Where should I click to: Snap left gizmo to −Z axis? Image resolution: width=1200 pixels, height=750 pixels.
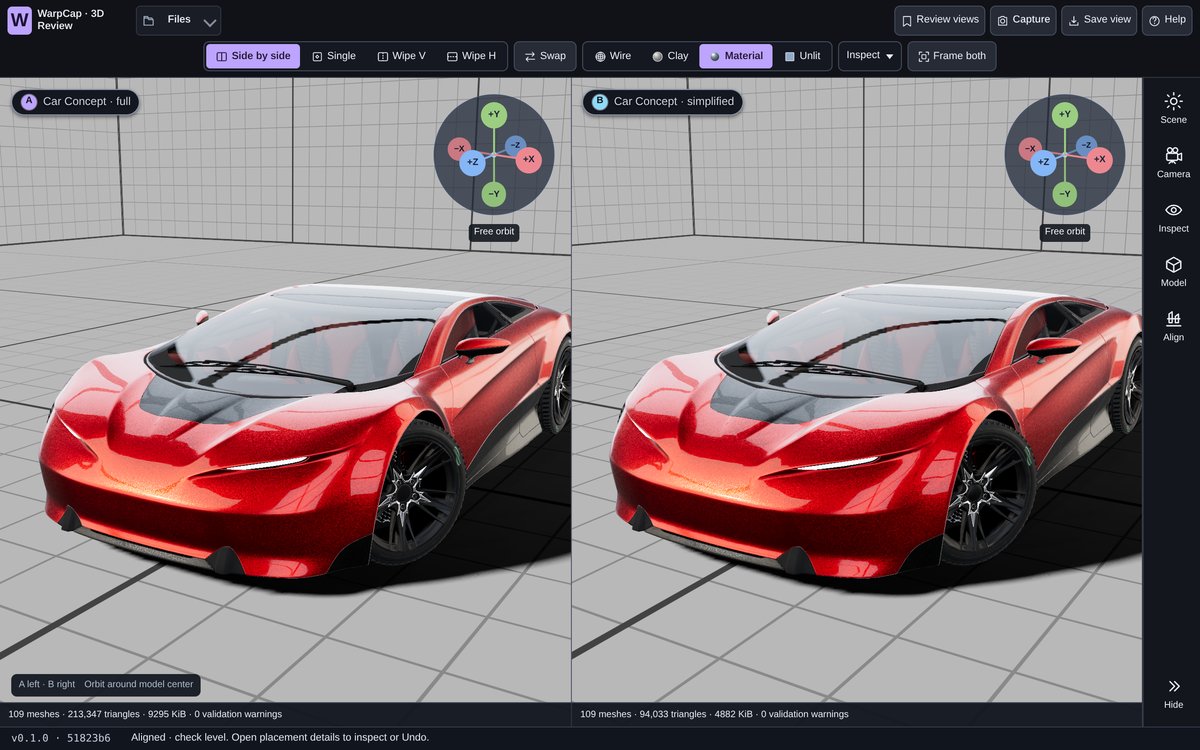click(x=514, y=146)
